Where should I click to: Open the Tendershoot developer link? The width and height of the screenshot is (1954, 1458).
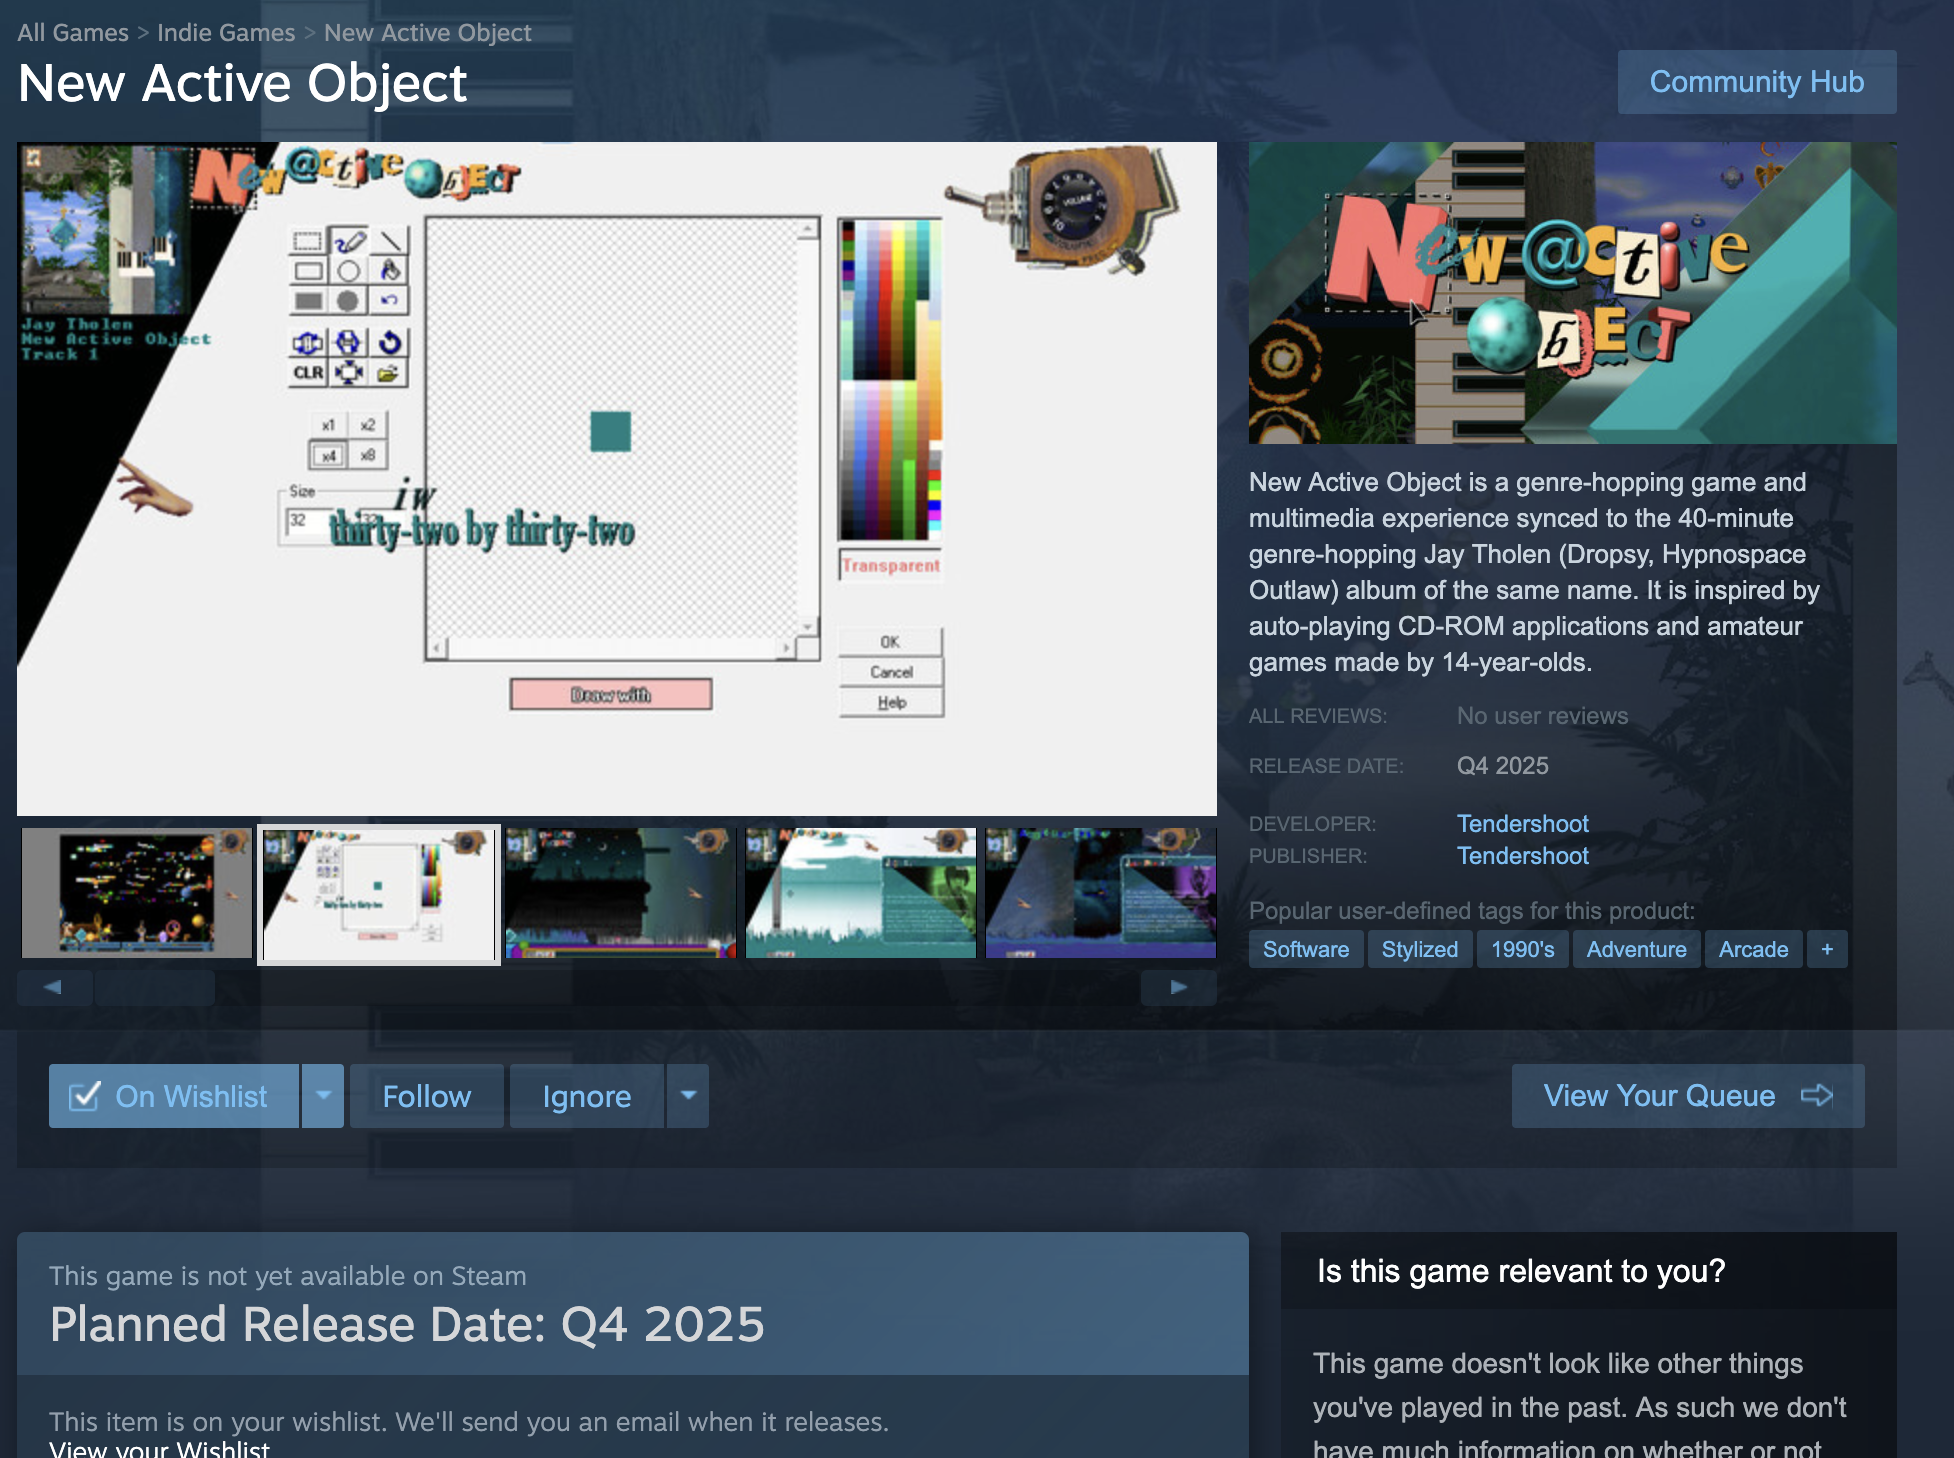tap(1522, 824)
